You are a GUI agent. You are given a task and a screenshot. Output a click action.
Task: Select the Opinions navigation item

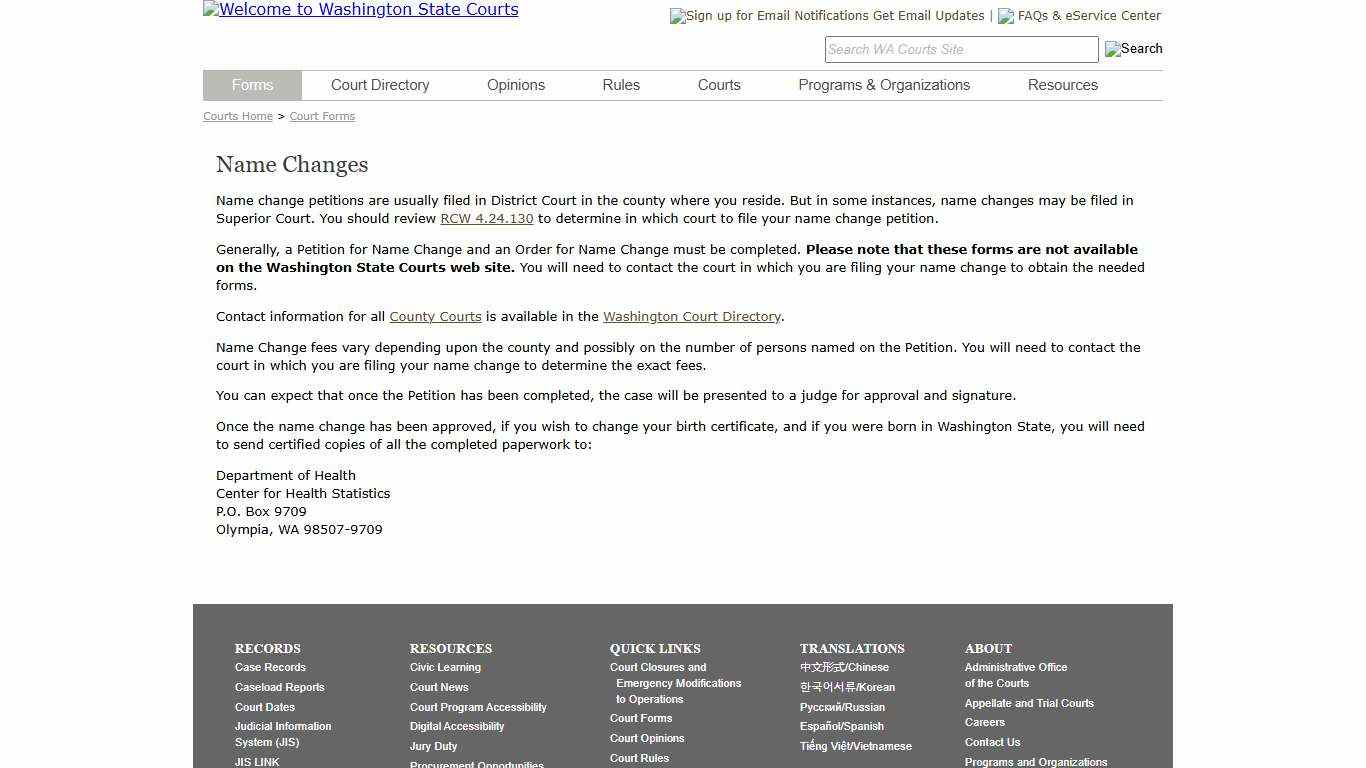point(515,85)
